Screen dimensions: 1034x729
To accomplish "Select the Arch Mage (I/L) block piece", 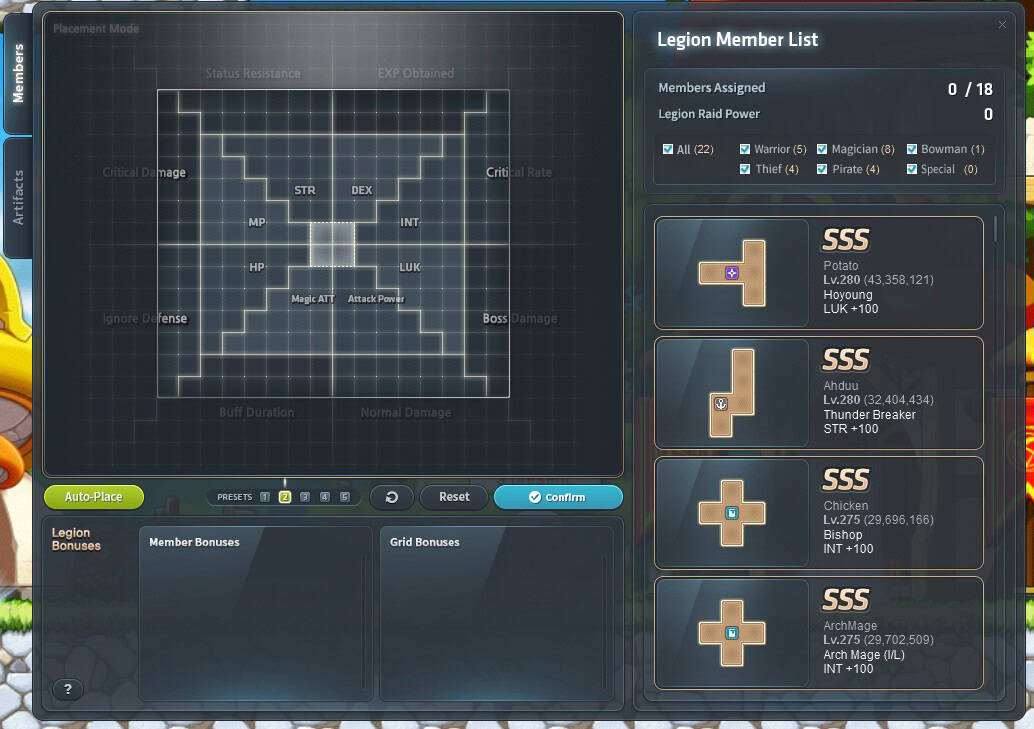I will coord(732,633).
